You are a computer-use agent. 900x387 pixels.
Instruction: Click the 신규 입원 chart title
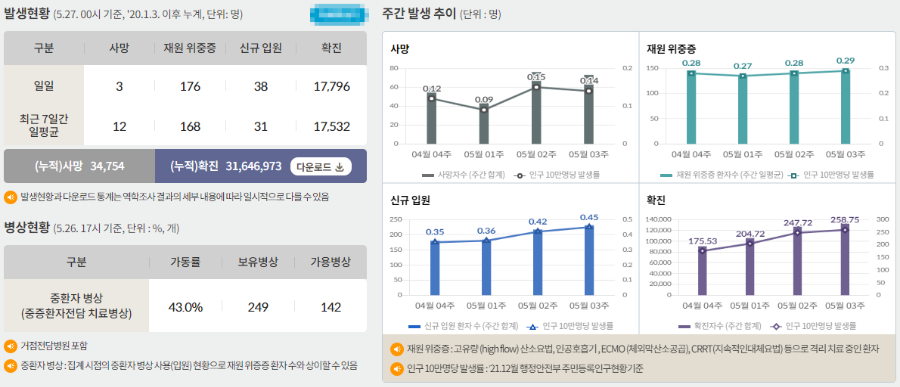pyautogui.click(x=410, y=200)
